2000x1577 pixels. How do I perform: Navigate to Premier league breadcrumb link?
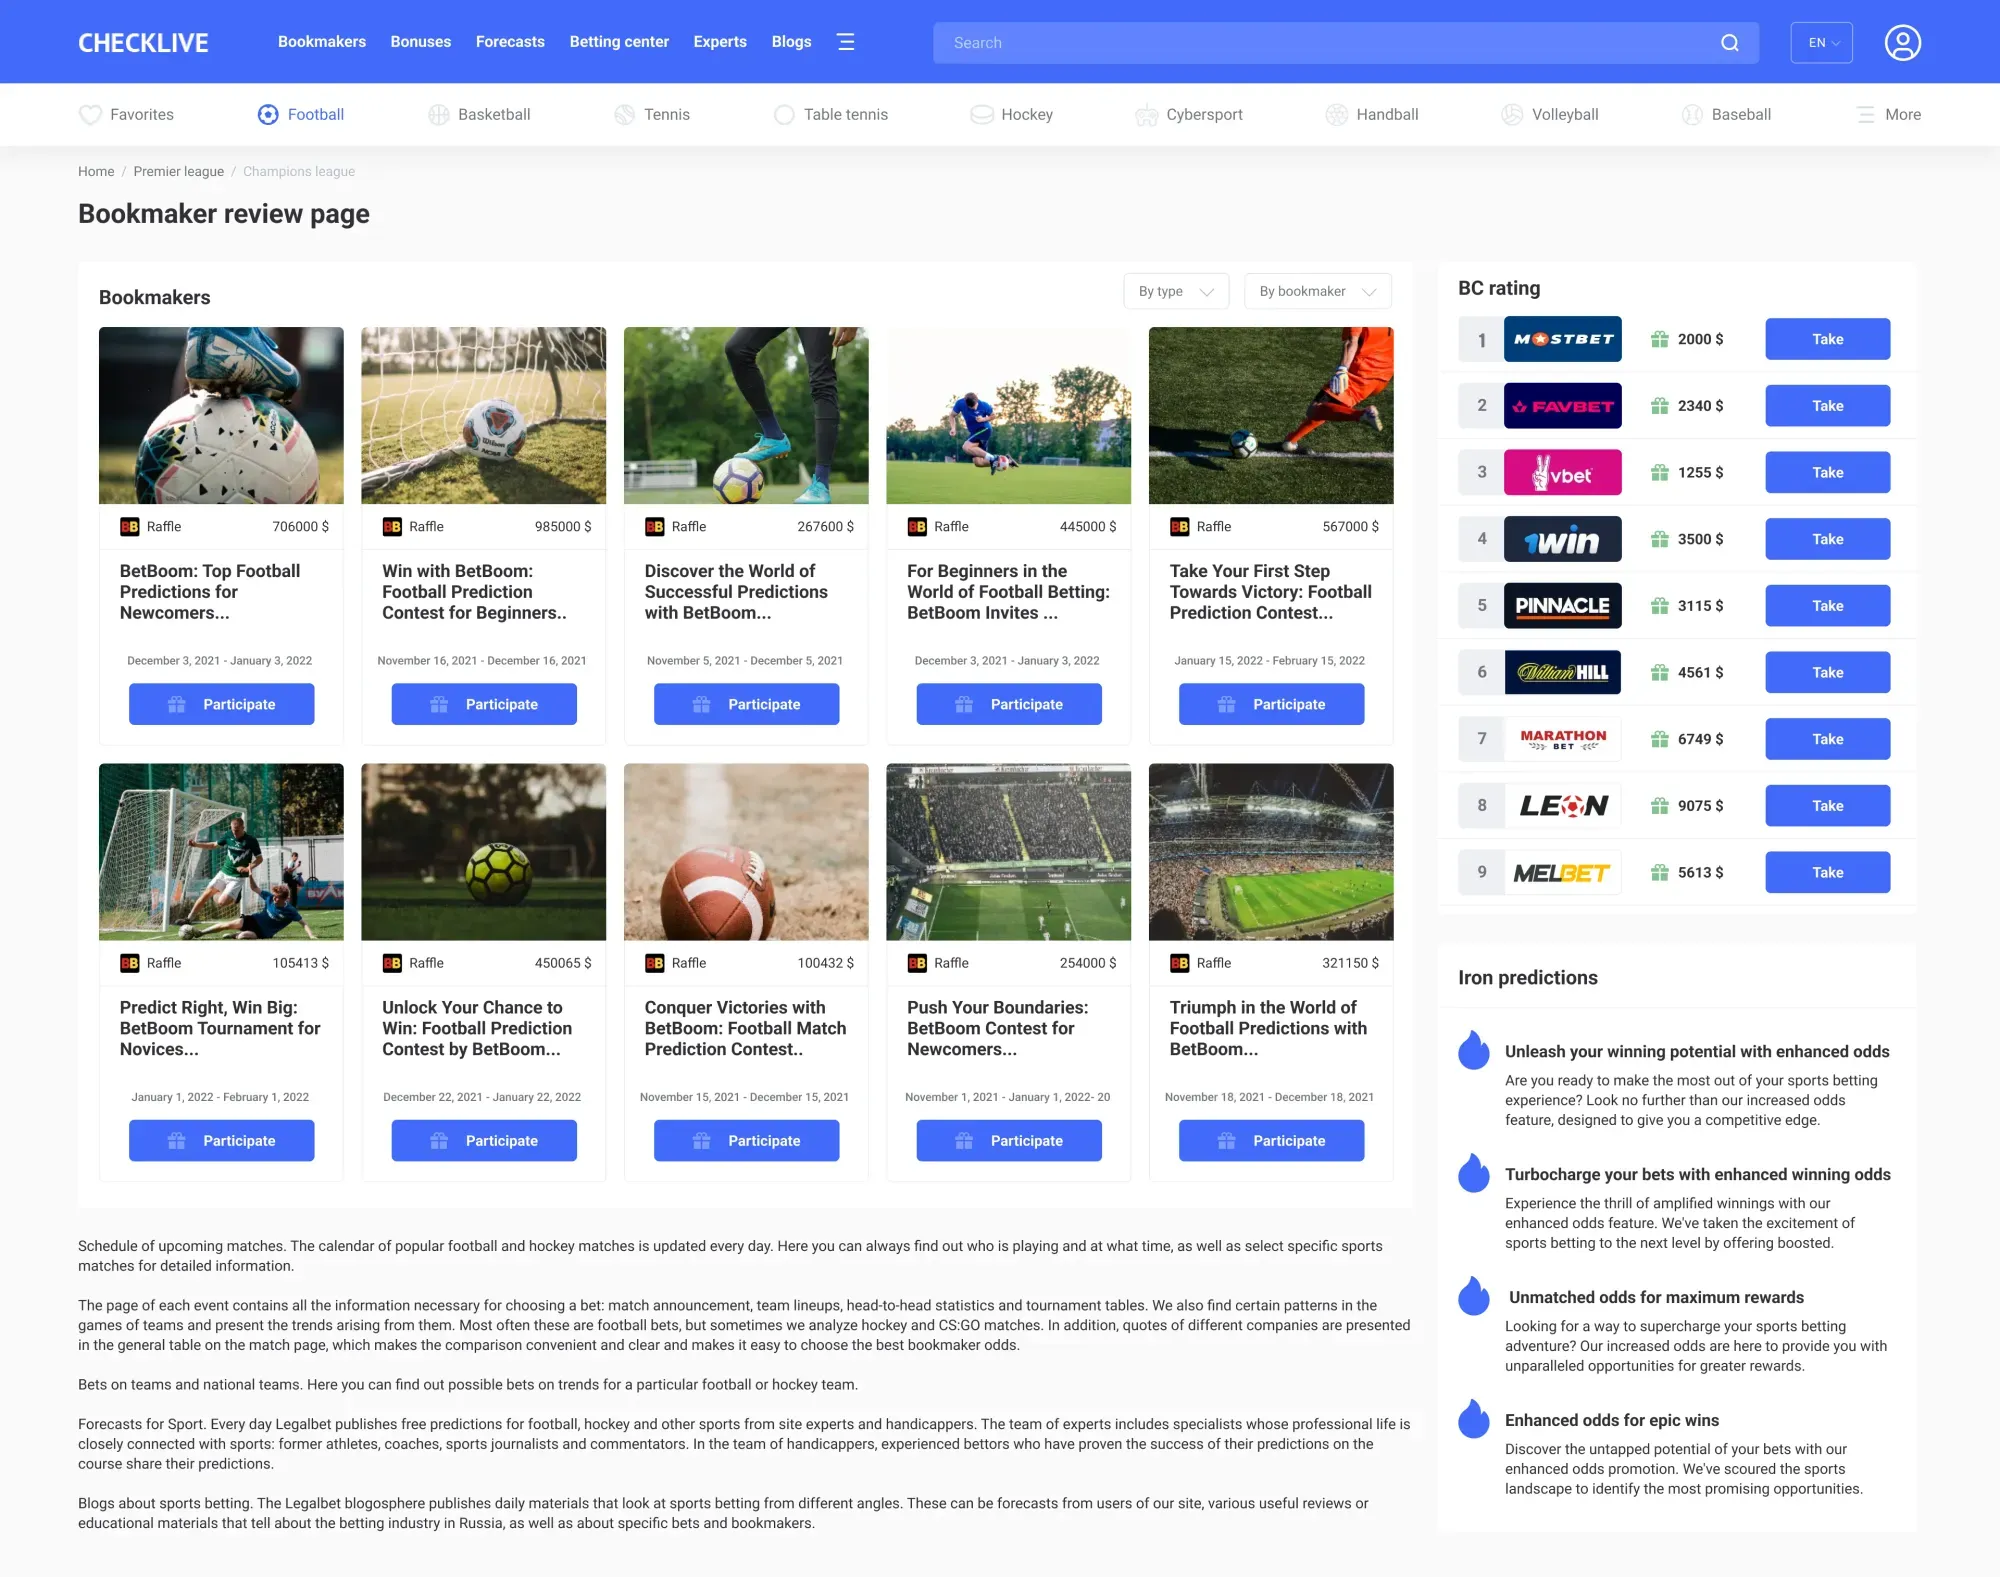[x=178, y=171]
